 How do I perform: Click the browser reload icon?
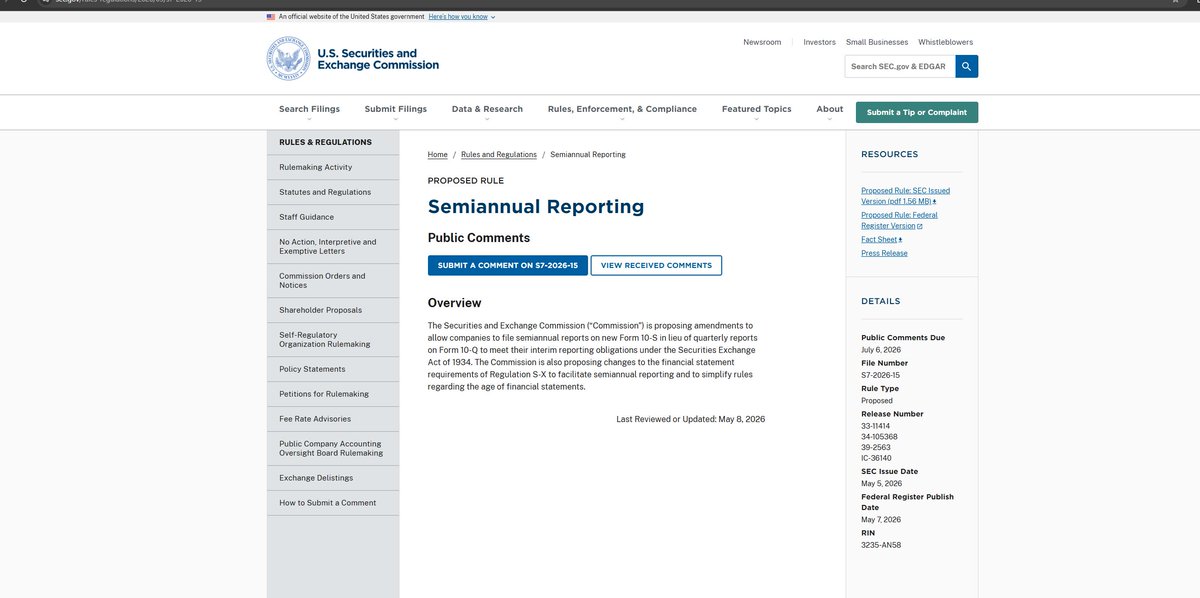point(23,3)
